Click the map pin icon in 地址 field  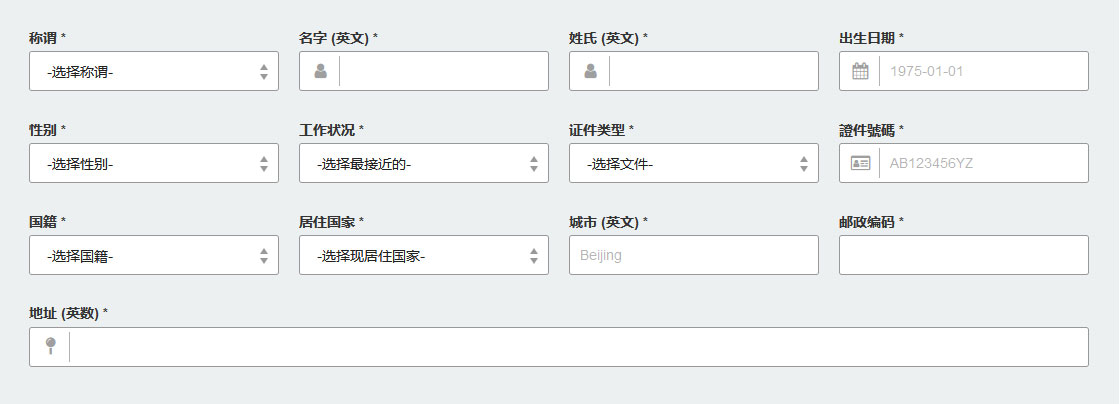tap(51, 346)
